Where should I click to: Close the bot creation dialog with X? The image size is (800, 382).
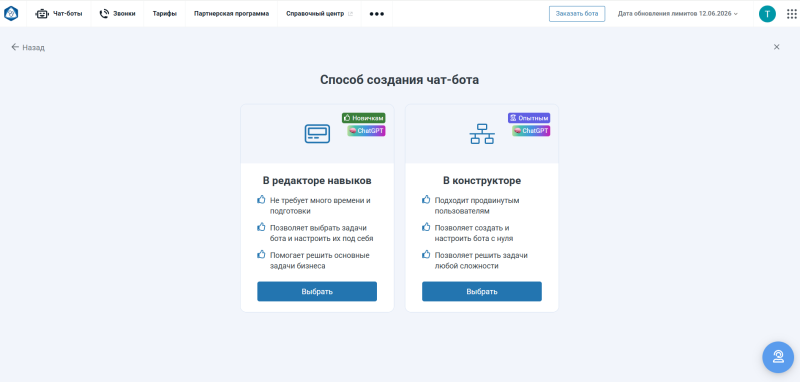tap(777, 47)
